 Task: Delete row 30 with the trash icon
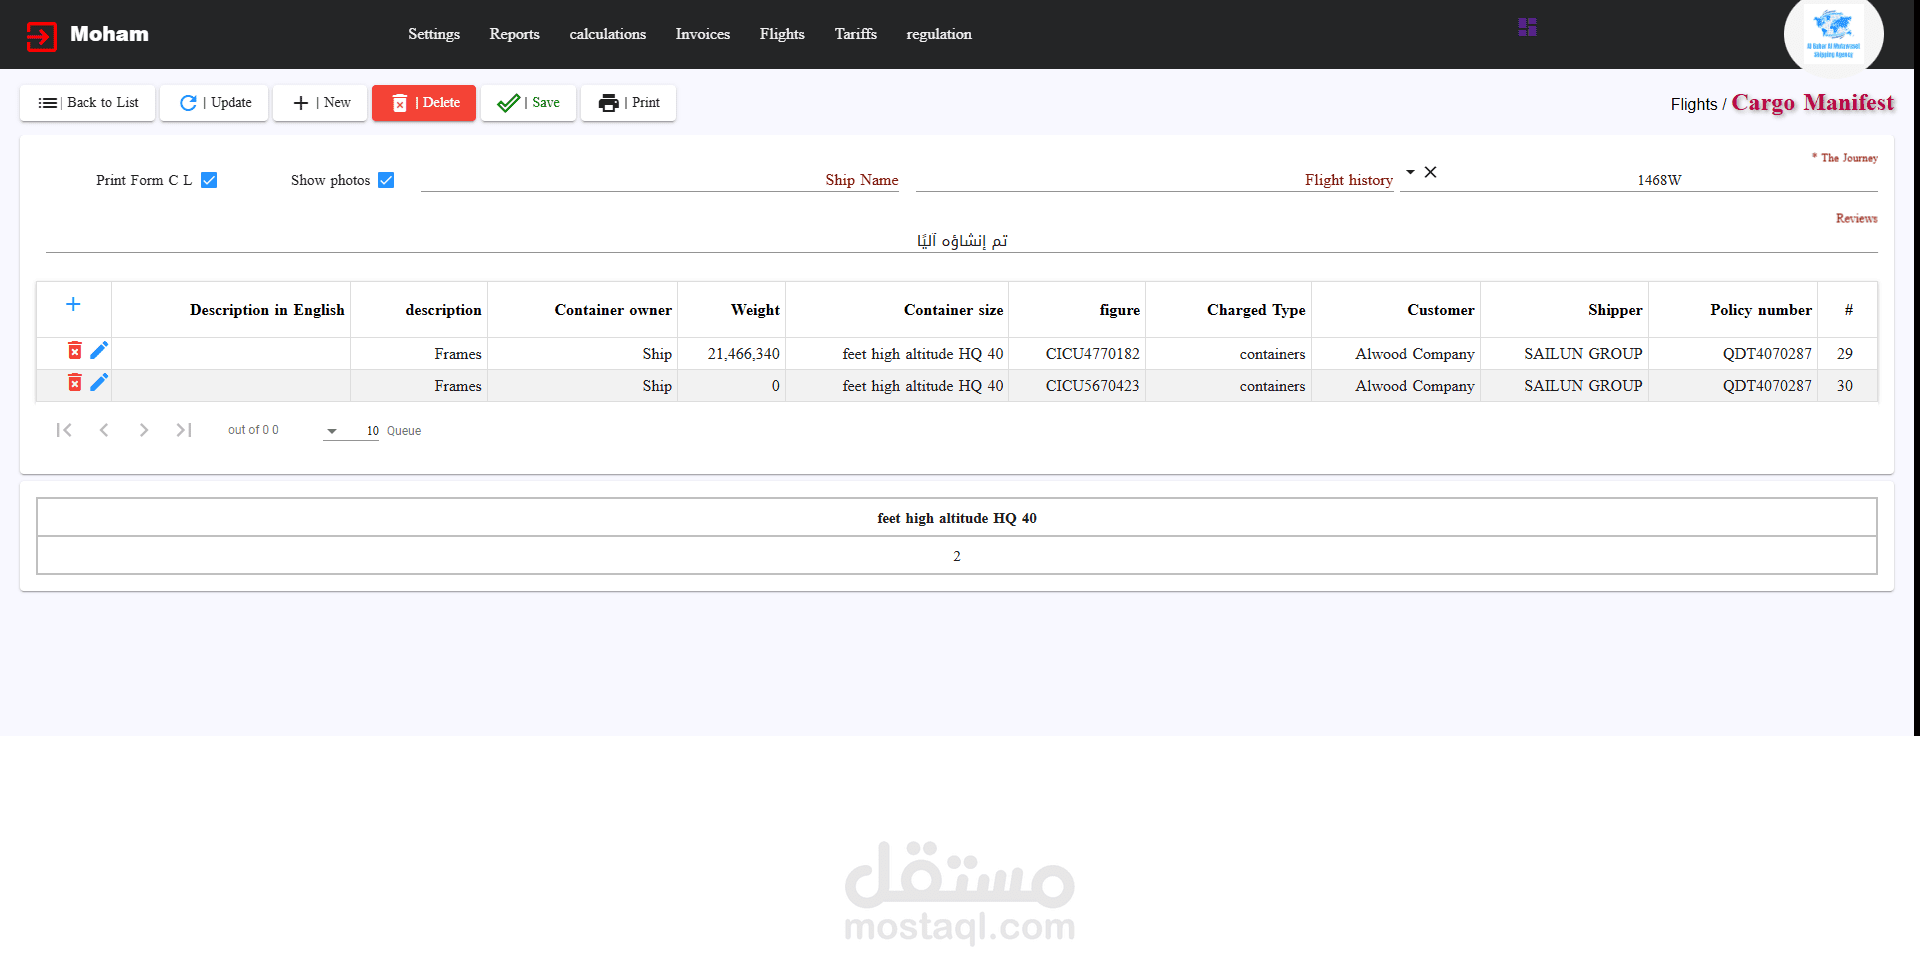[x=74, y=382]
